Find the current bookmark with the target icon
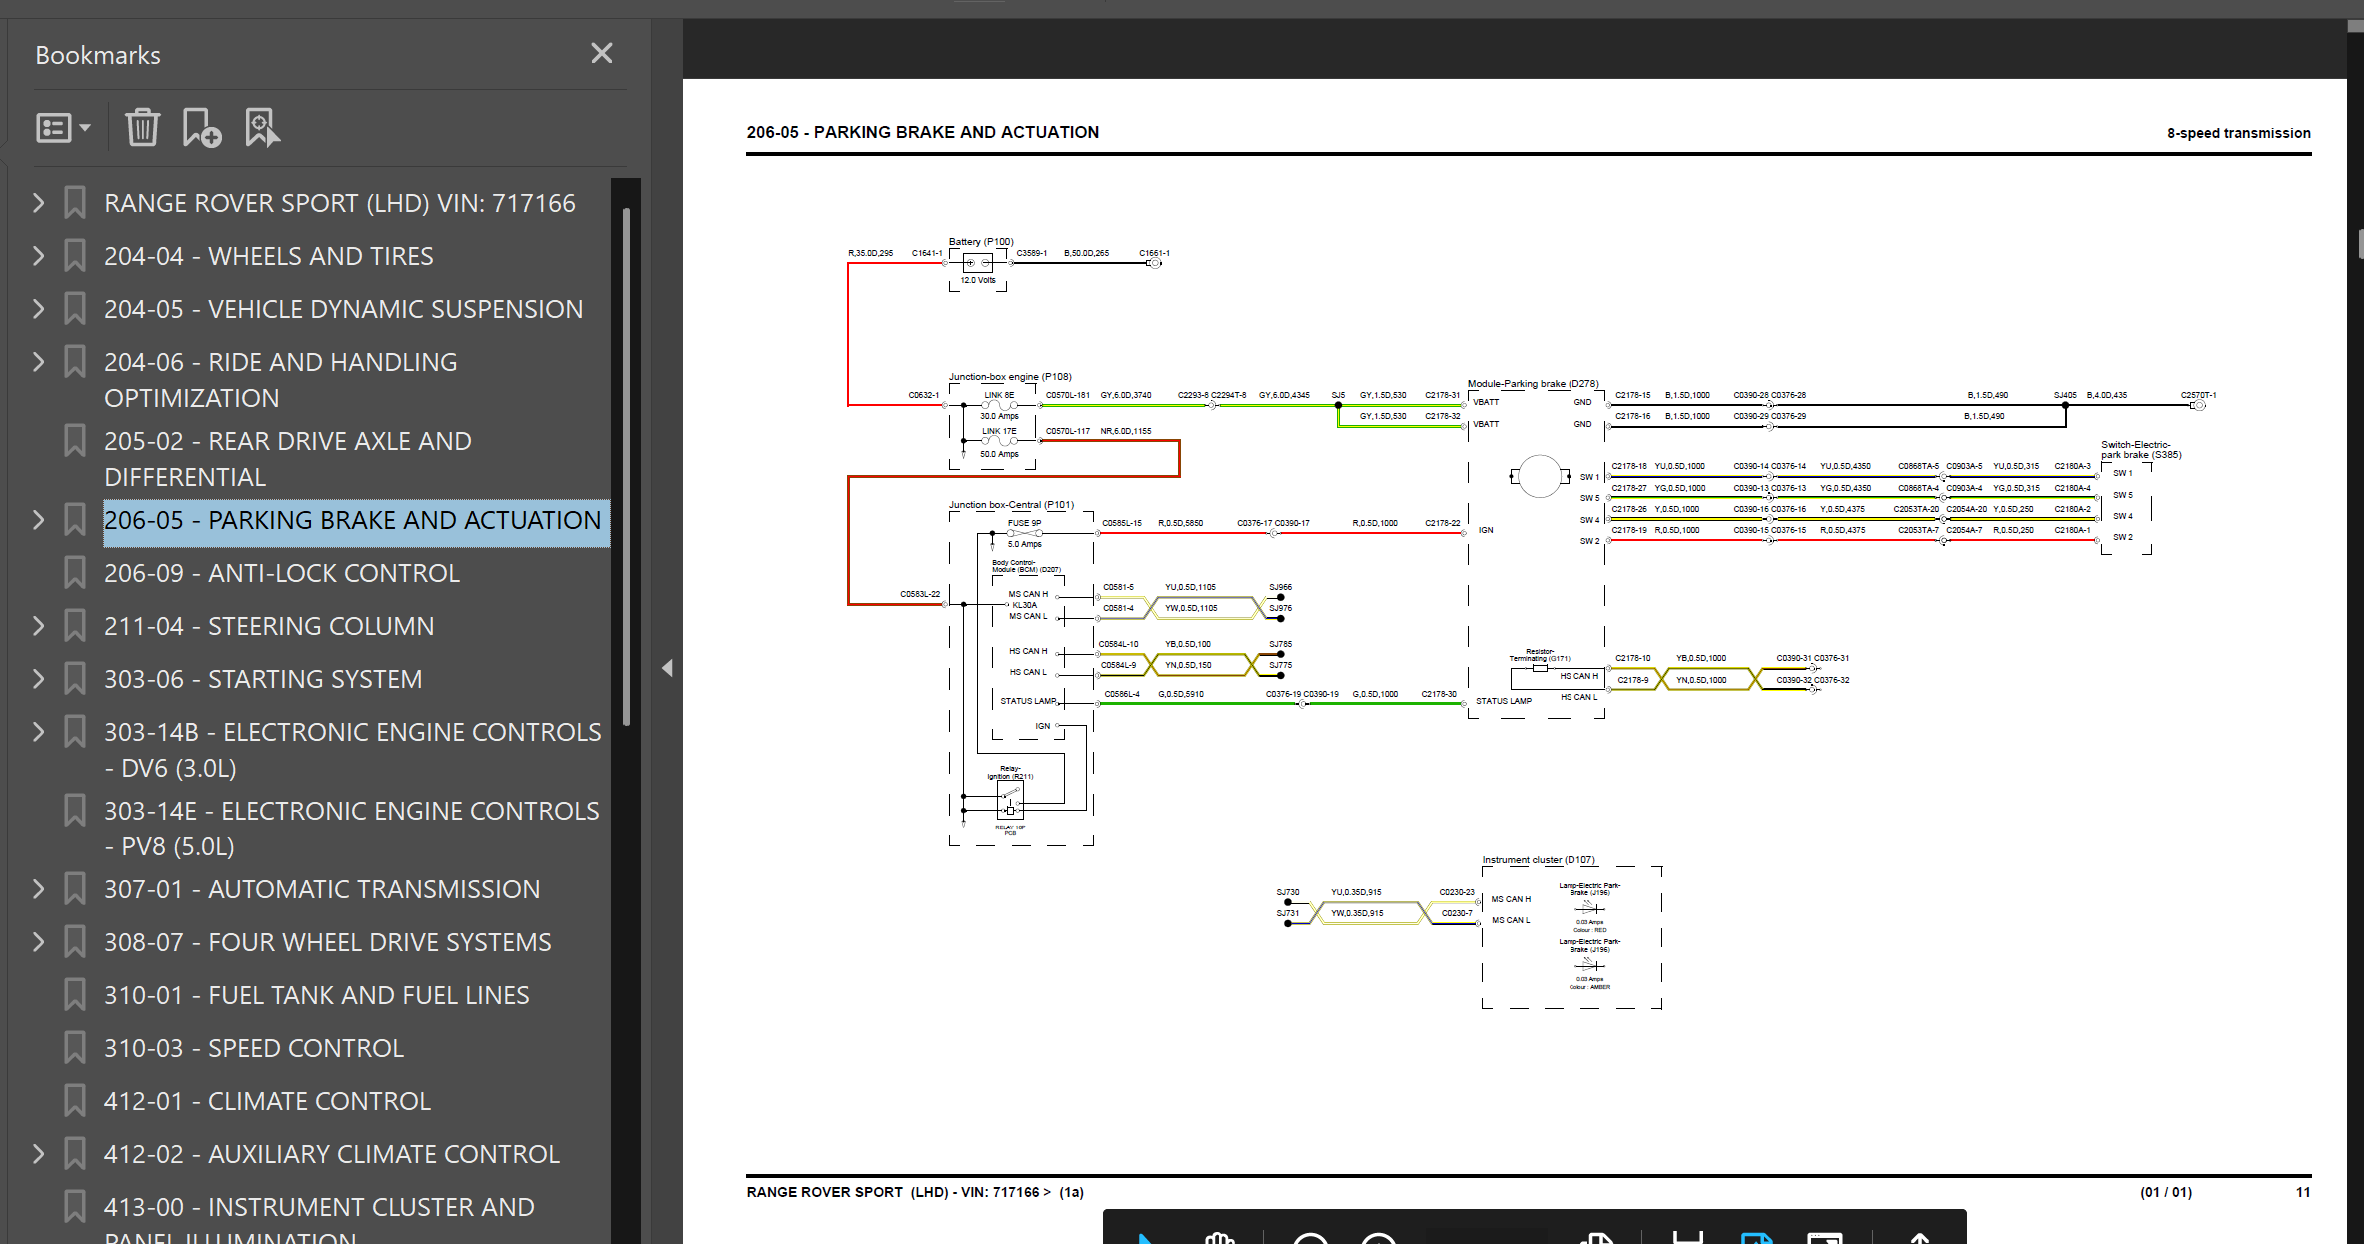The width and height of the screenshot is (2364, 1244). tap(262, 128)
